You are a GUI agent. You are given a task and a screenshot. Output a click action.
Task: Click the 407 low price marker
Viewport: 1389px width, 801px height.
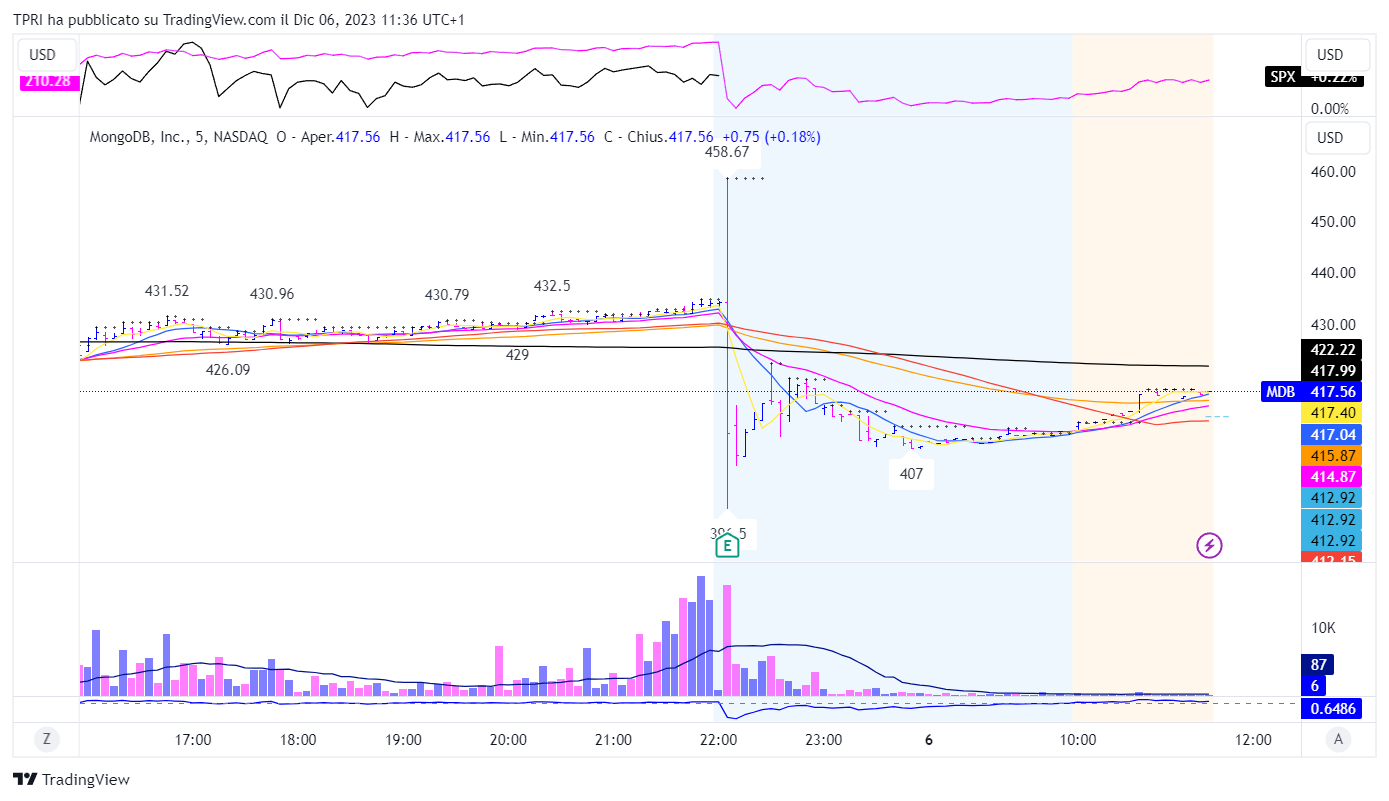(911, 474)
